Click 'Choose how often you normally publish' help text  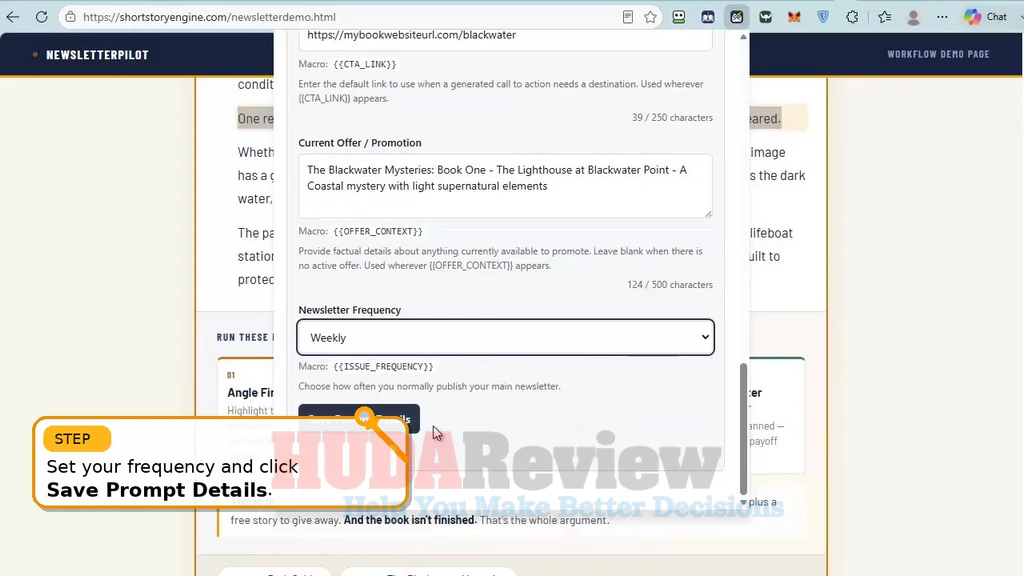coord(429,387)
